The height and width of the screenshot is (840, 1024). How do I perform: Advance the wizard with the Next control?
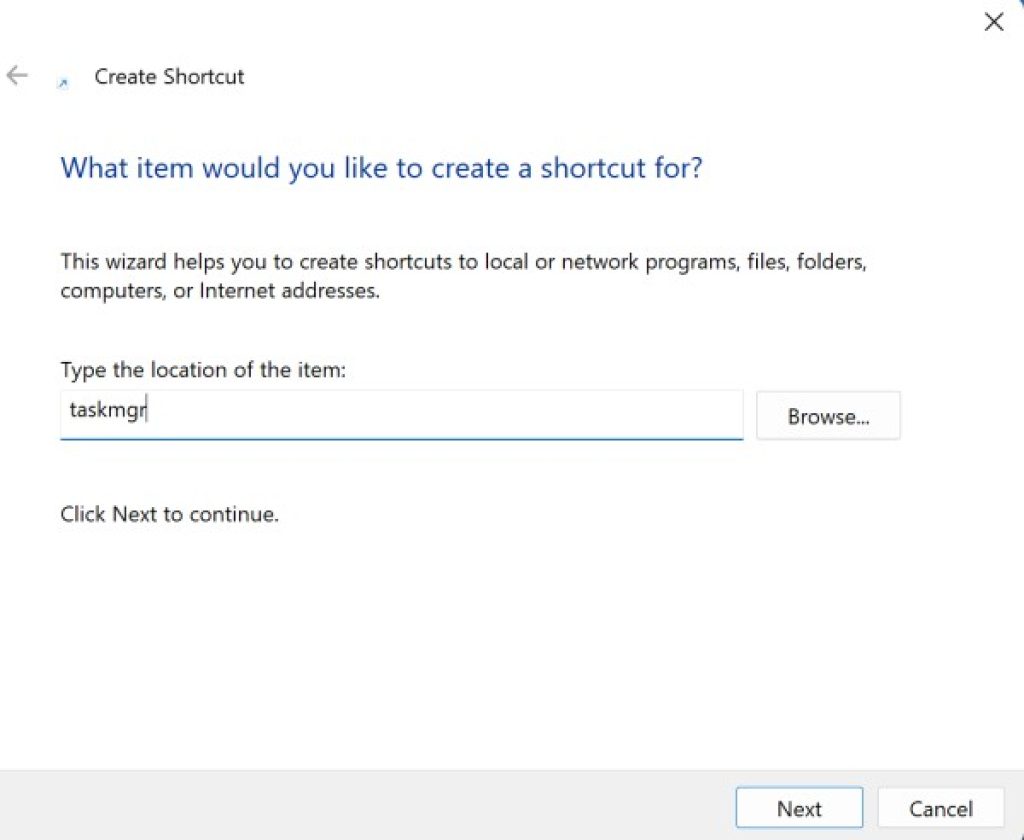[x=798, y=808]
